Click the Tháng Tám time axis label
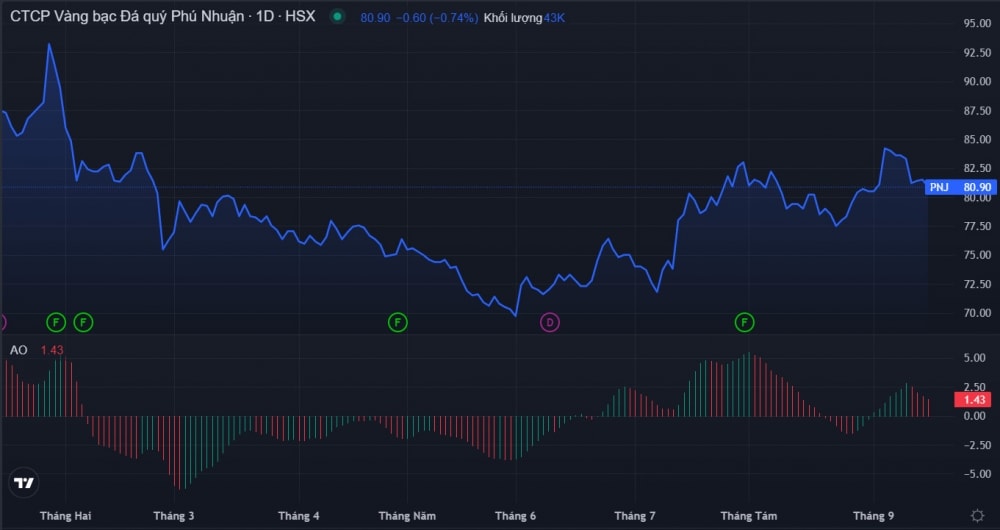Viewport: 1000px width, 530px height. click(749, 515)
